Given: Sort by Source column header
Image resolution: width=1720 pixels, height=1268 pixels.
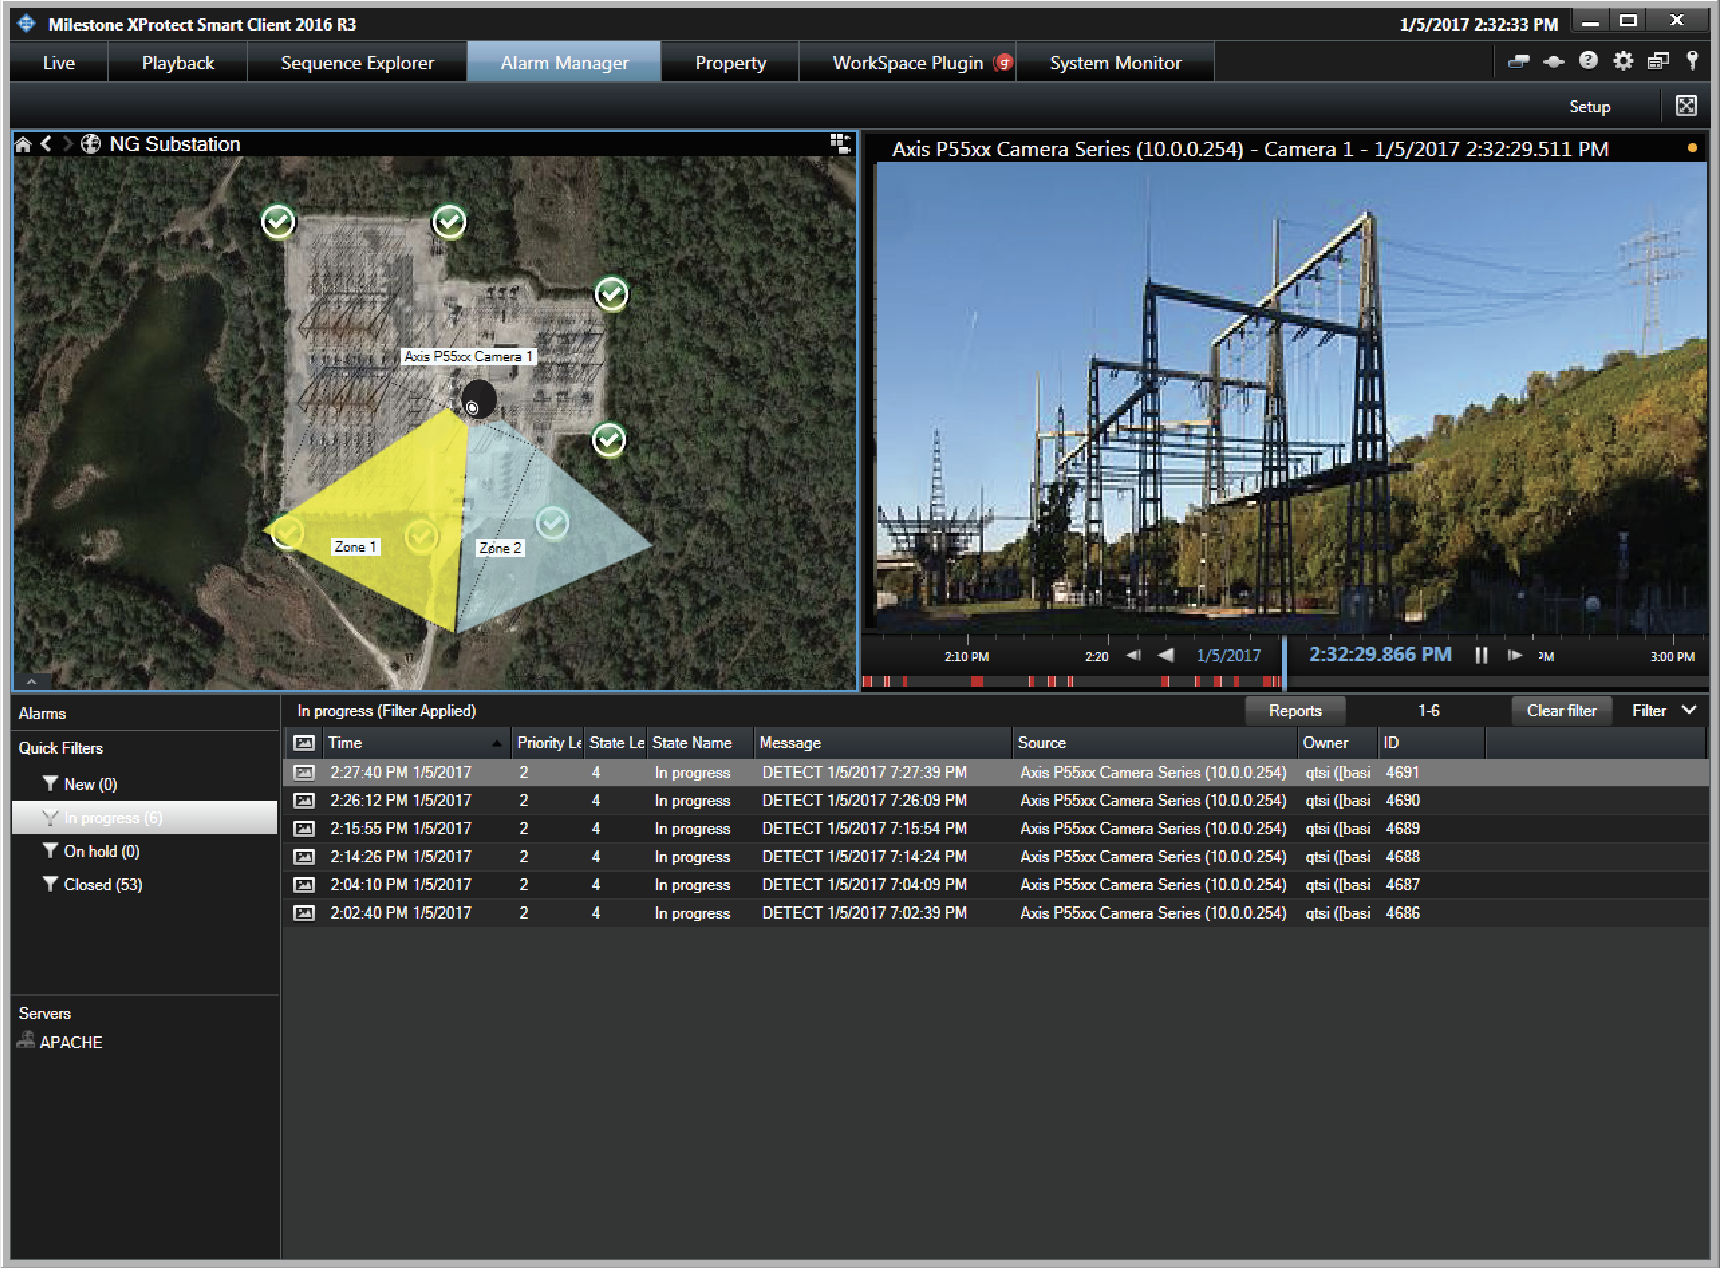Looking at the screenshot, I should [1154, 742].
